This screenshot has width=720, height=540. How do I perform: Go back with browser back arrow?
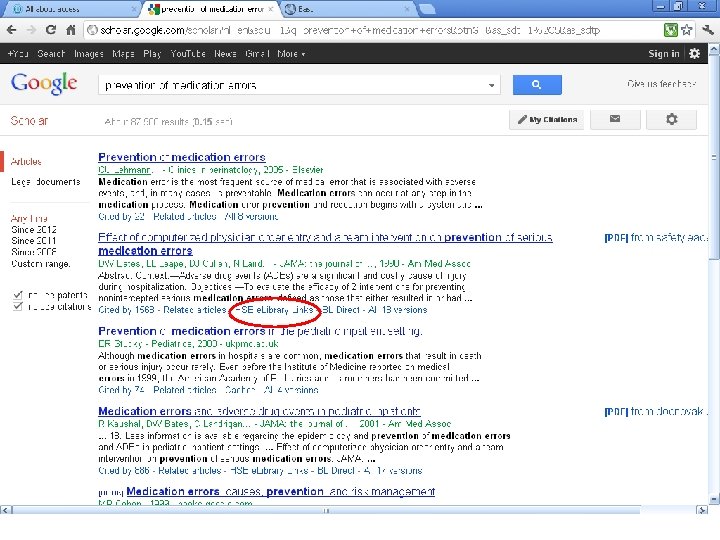(x=11, y=30)
